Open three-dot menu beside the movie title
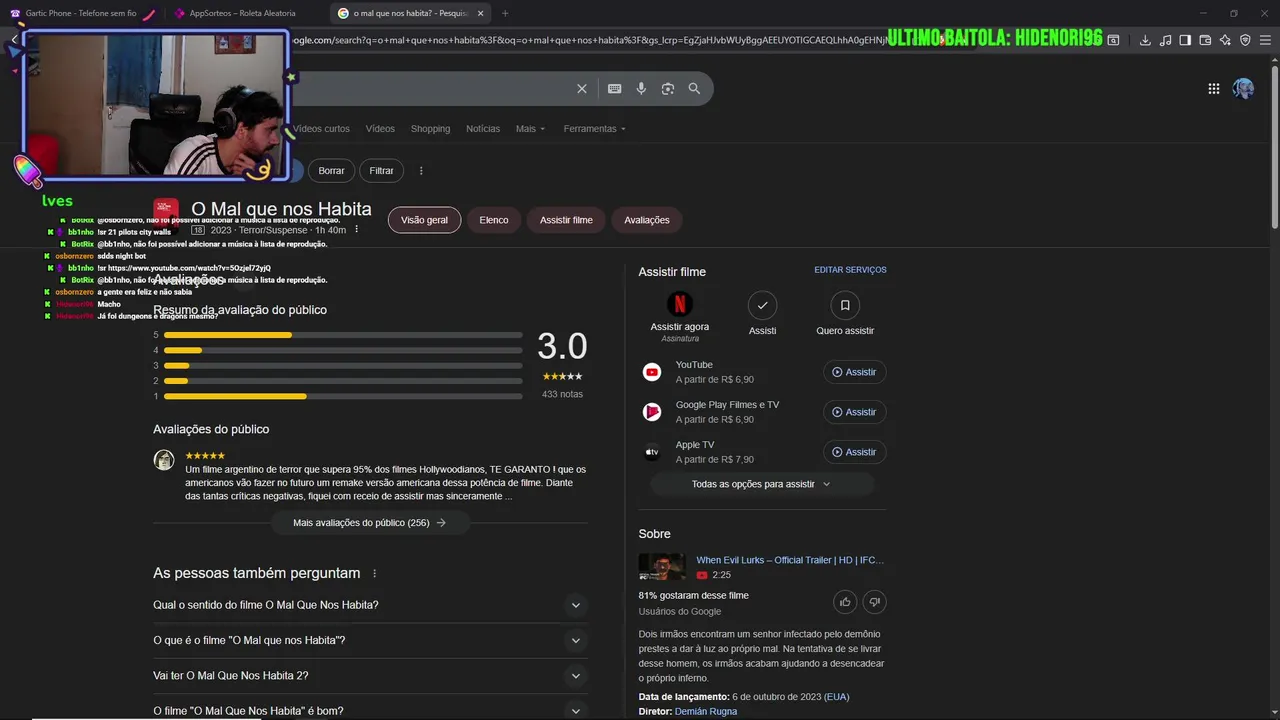Viewport: 1280px width, 720px height. pyautogui.click(x=356, y=230)
